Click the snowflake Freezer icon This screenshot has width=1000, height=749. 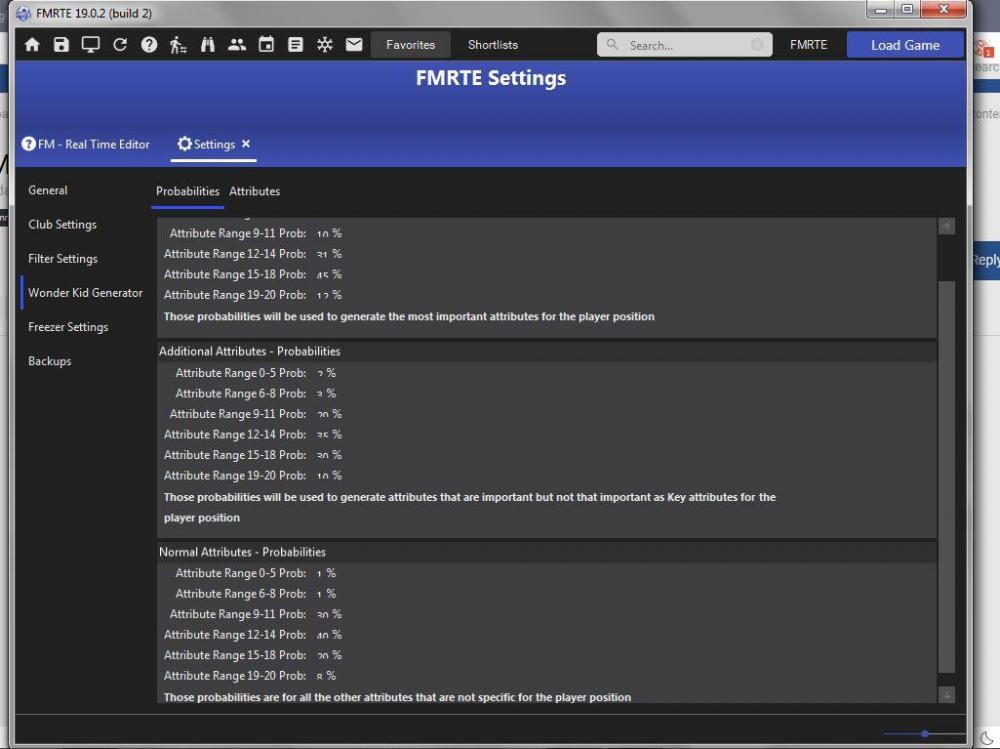click(325, 45)
